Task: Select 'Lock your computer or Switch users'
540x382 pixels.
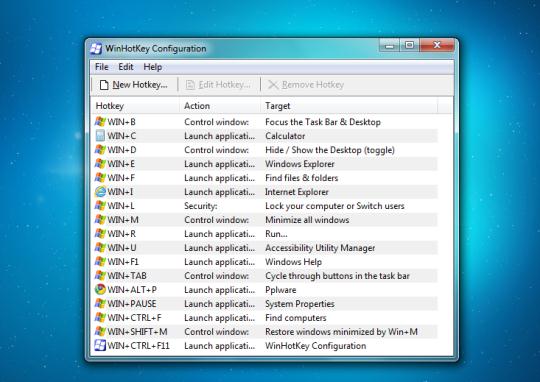Action: click(334, 206)
